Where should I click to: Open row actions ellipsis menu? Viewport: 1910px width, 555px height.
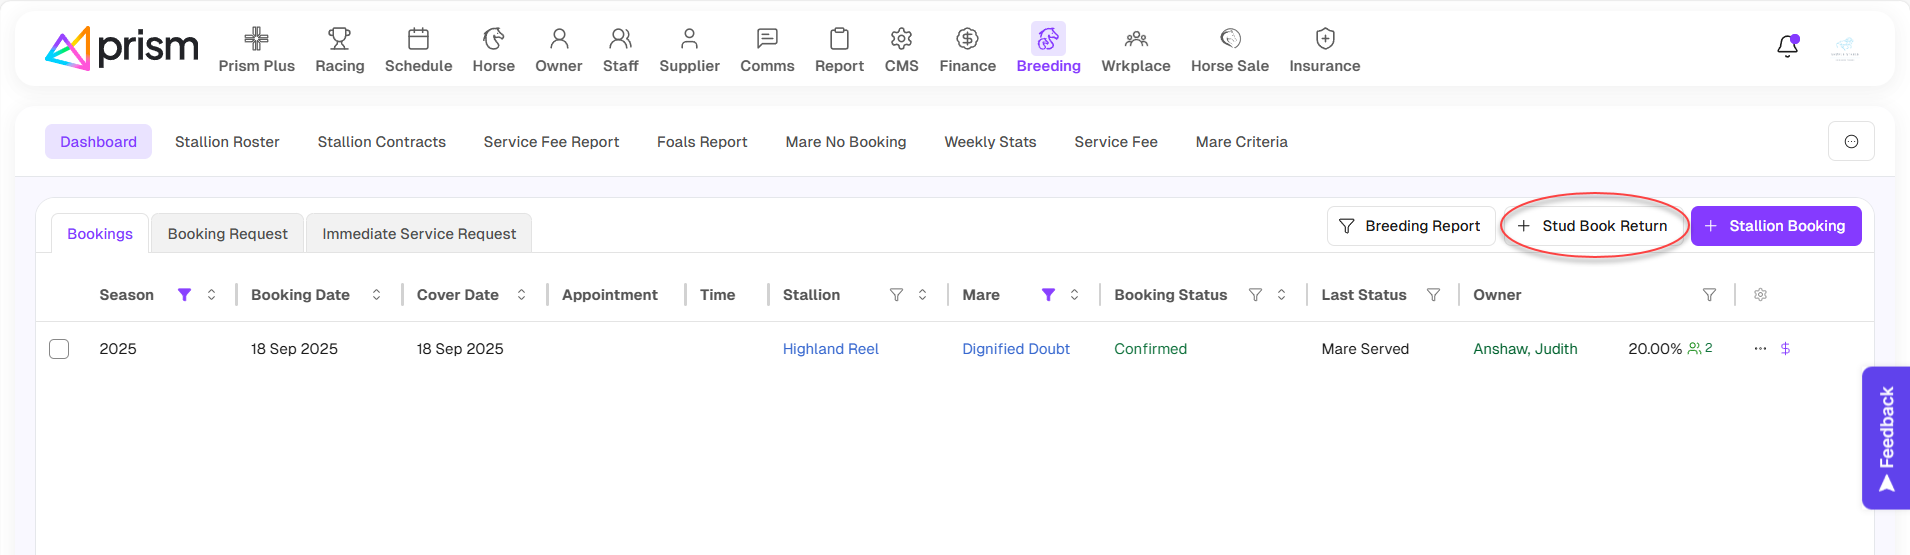[x=1760, y=349]
